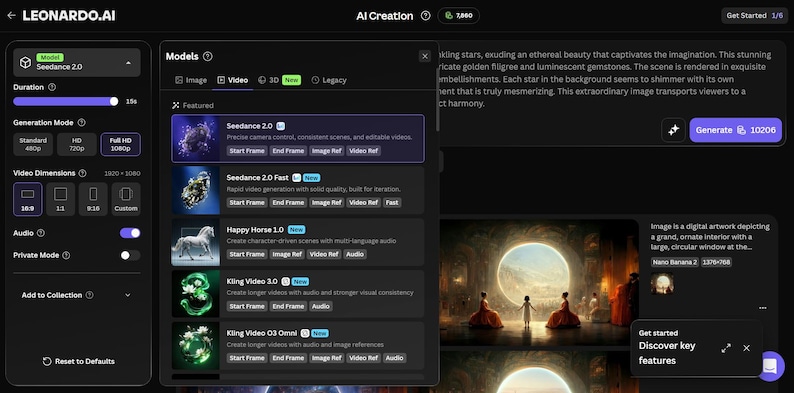
Task: Click the Nano Banana 2 tag
Action: (x=674, y=262)
